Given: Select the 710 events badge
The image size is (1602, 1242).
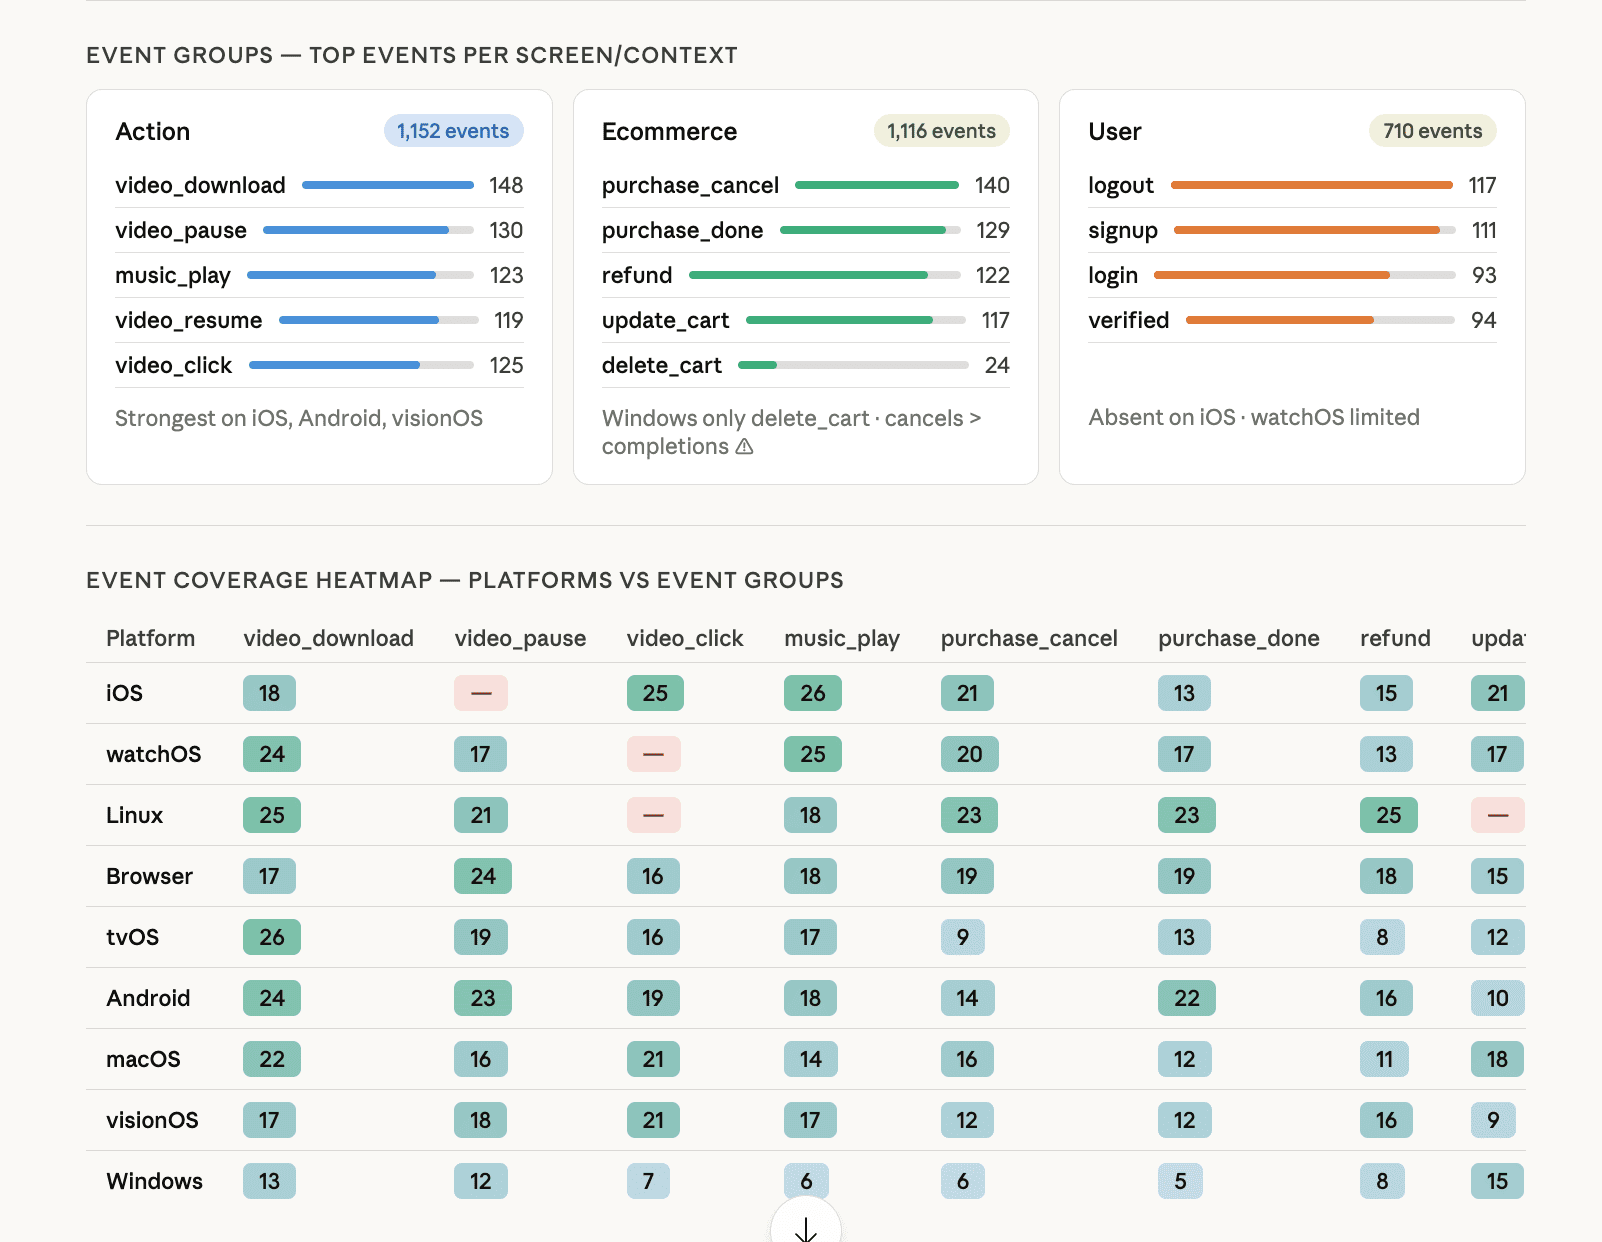Looking at the screenshot, I should (x=1431, y=131).
